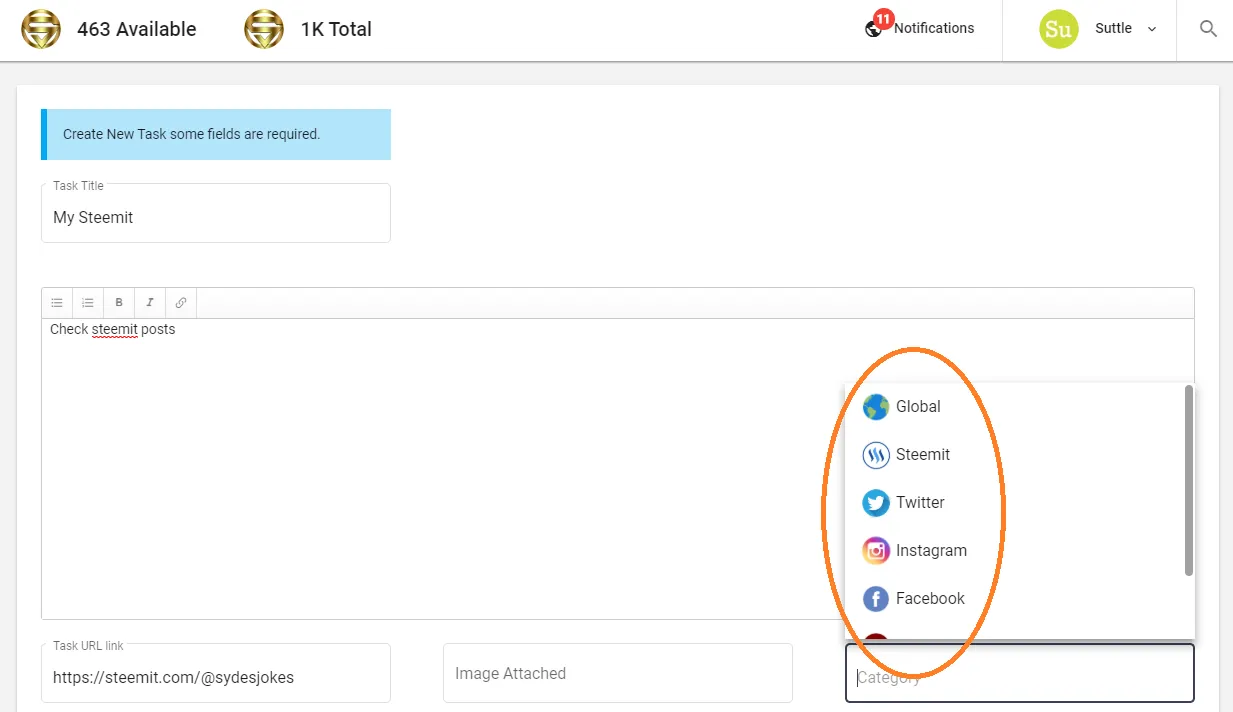Expand the Suttle user menu chevron
Image resolution: width=1233 pixels, height=712 pixels.
point(1152,29)
